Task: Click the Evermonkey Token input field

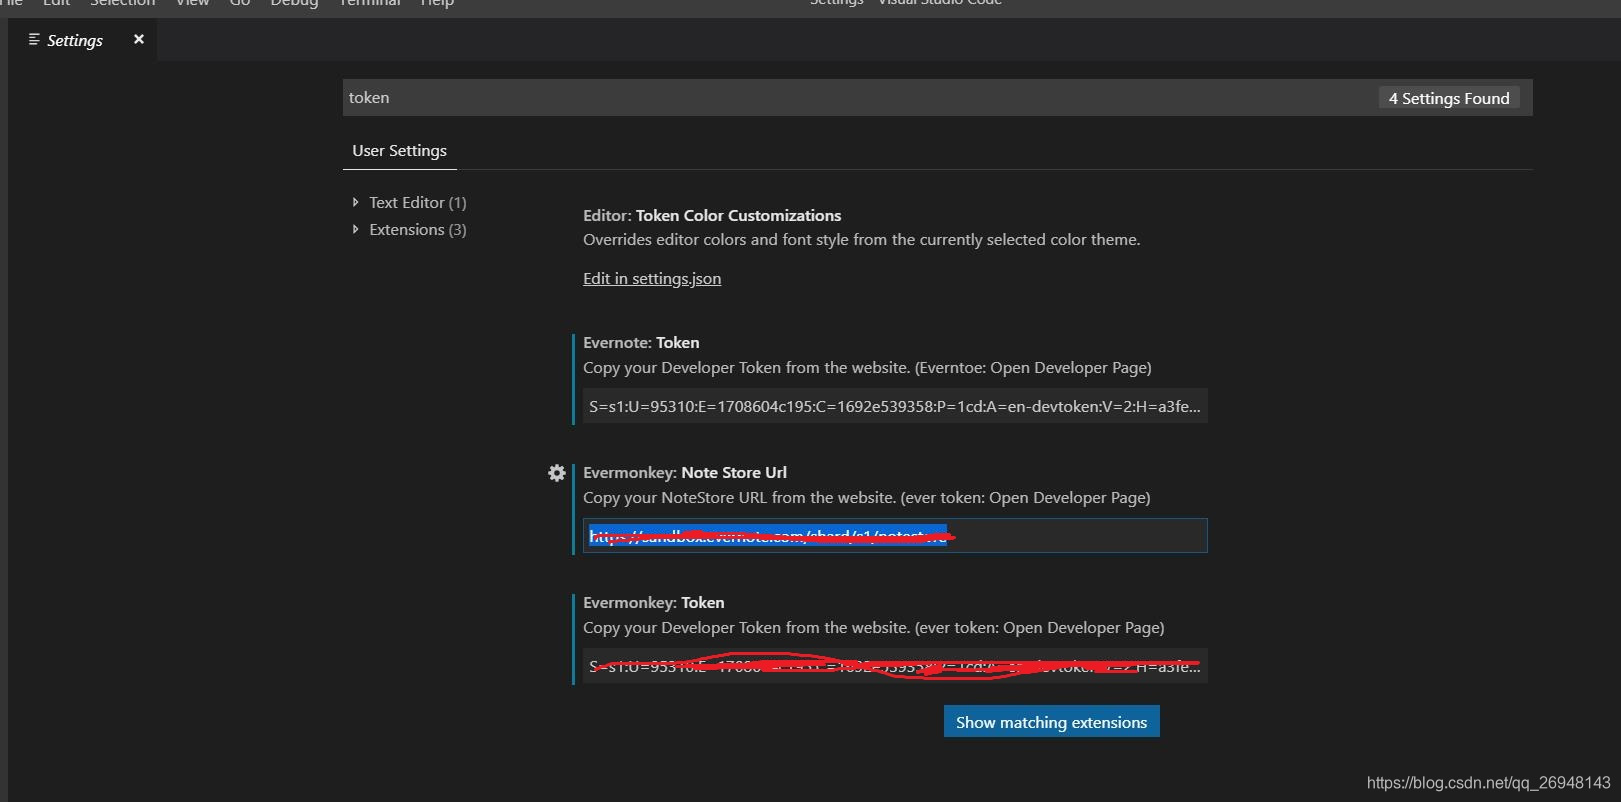Action: point(895,666)
